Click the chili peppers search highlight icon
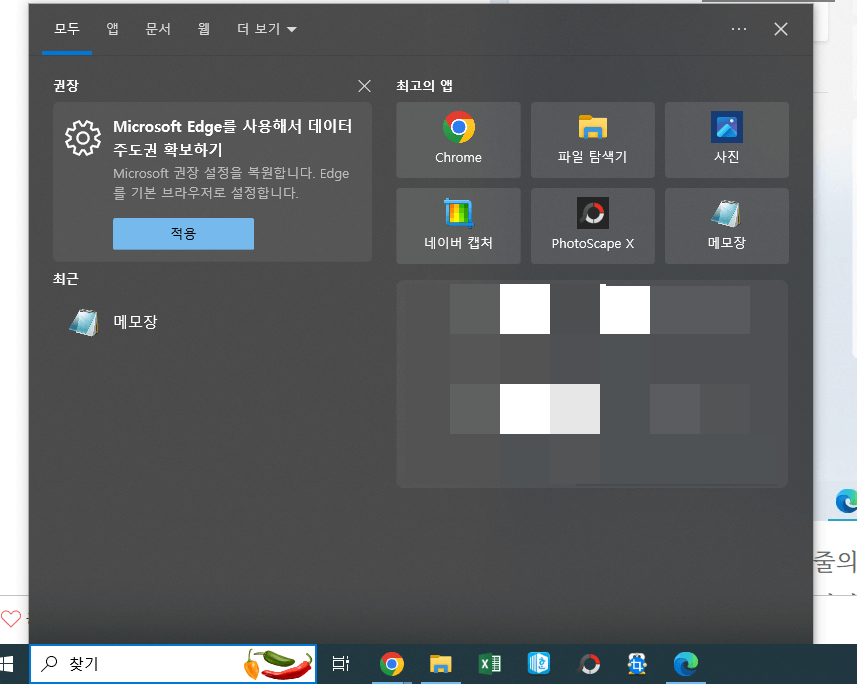This screenshot has width=857, height=684. (278, 664)
